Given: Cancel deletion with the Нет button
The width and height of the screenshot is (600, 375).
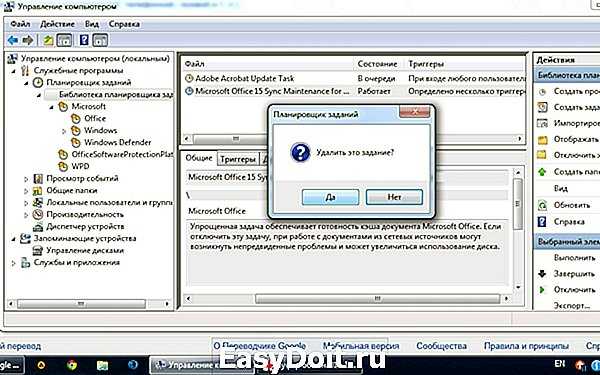Looking at the screenshot, I should [x=394, y=197].
